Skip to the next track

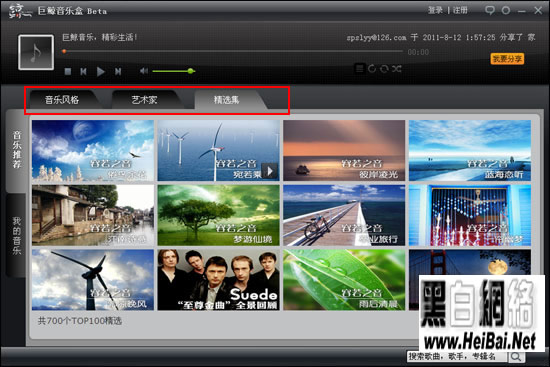point(118,72)
